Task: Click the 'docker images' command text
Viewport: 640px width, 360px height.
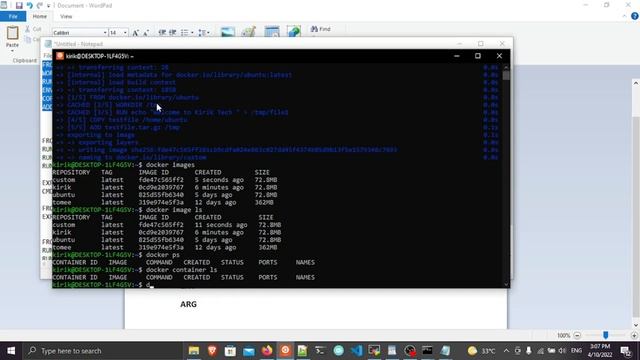Action: point(170,165)
